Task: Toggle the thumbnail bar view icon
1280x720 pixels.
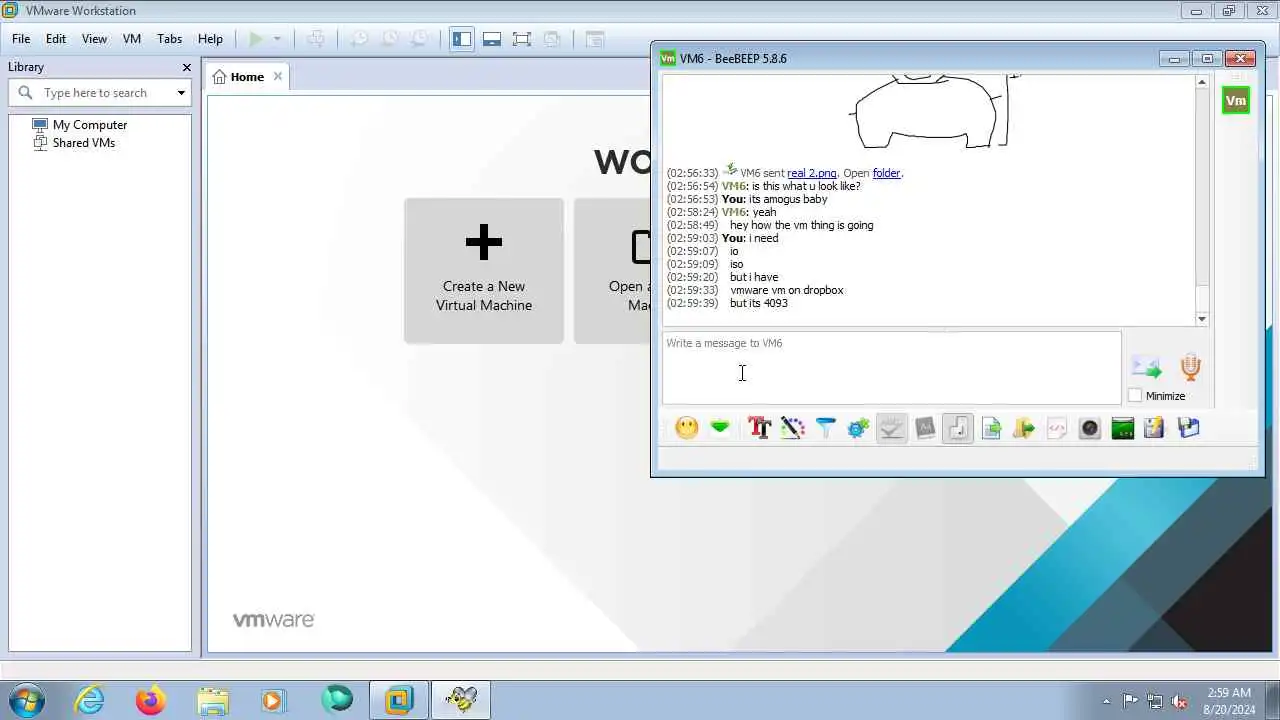Action: (x=492, y=39)
